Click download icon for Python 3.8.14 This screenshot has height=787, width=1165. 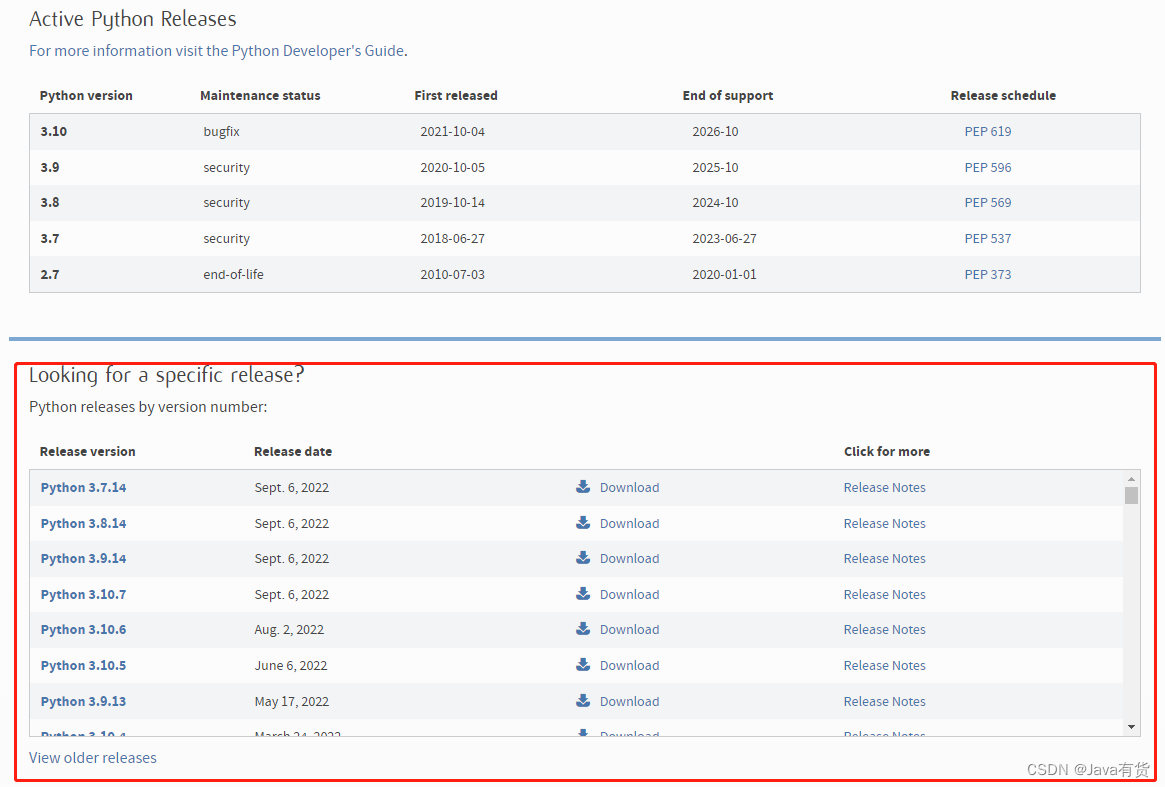pos(583,522)
